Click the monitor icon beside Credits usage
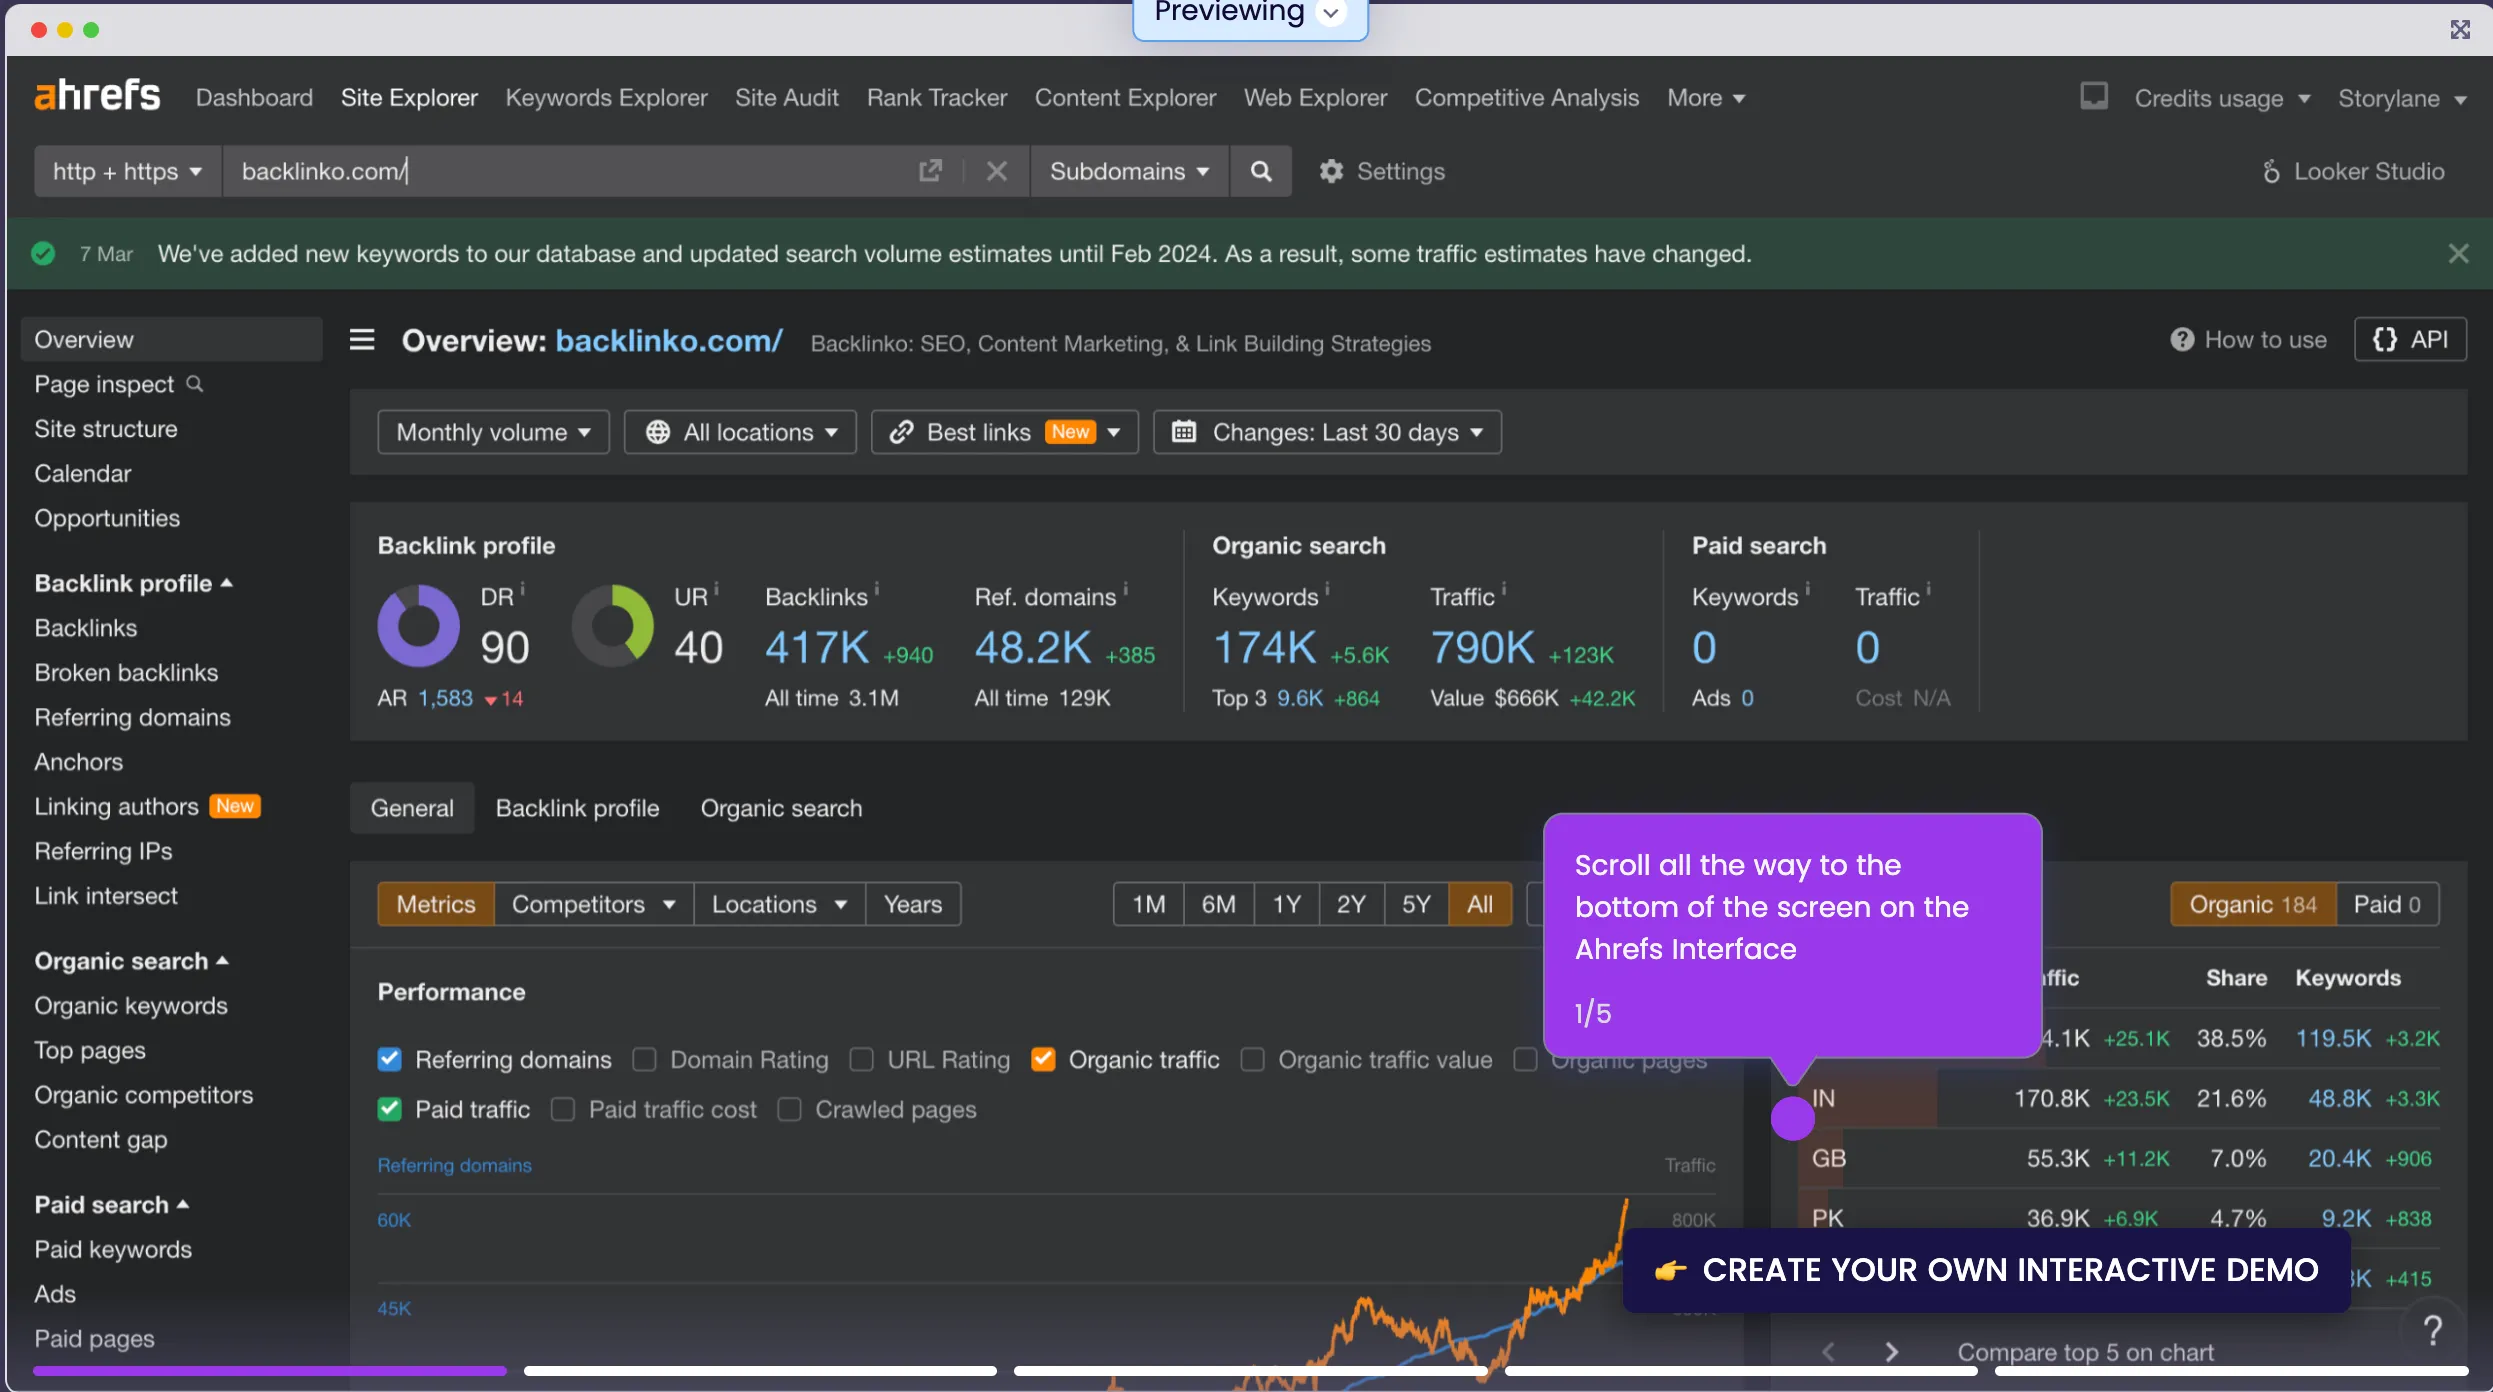2493x1392 pixels. tap(2093, 96)
